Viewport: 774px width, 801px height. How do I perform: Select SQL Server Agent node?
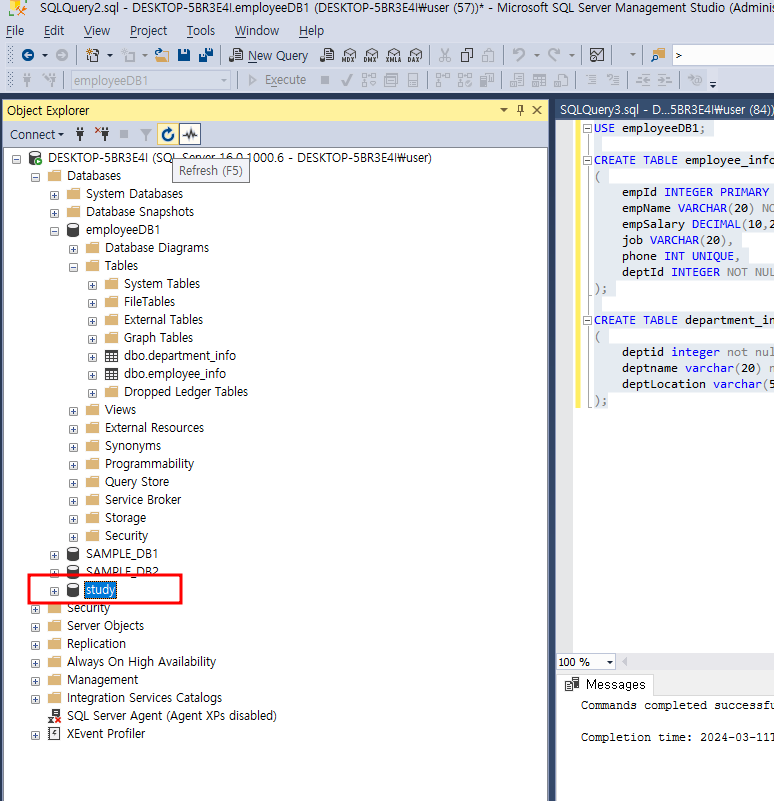click(172, 716)
